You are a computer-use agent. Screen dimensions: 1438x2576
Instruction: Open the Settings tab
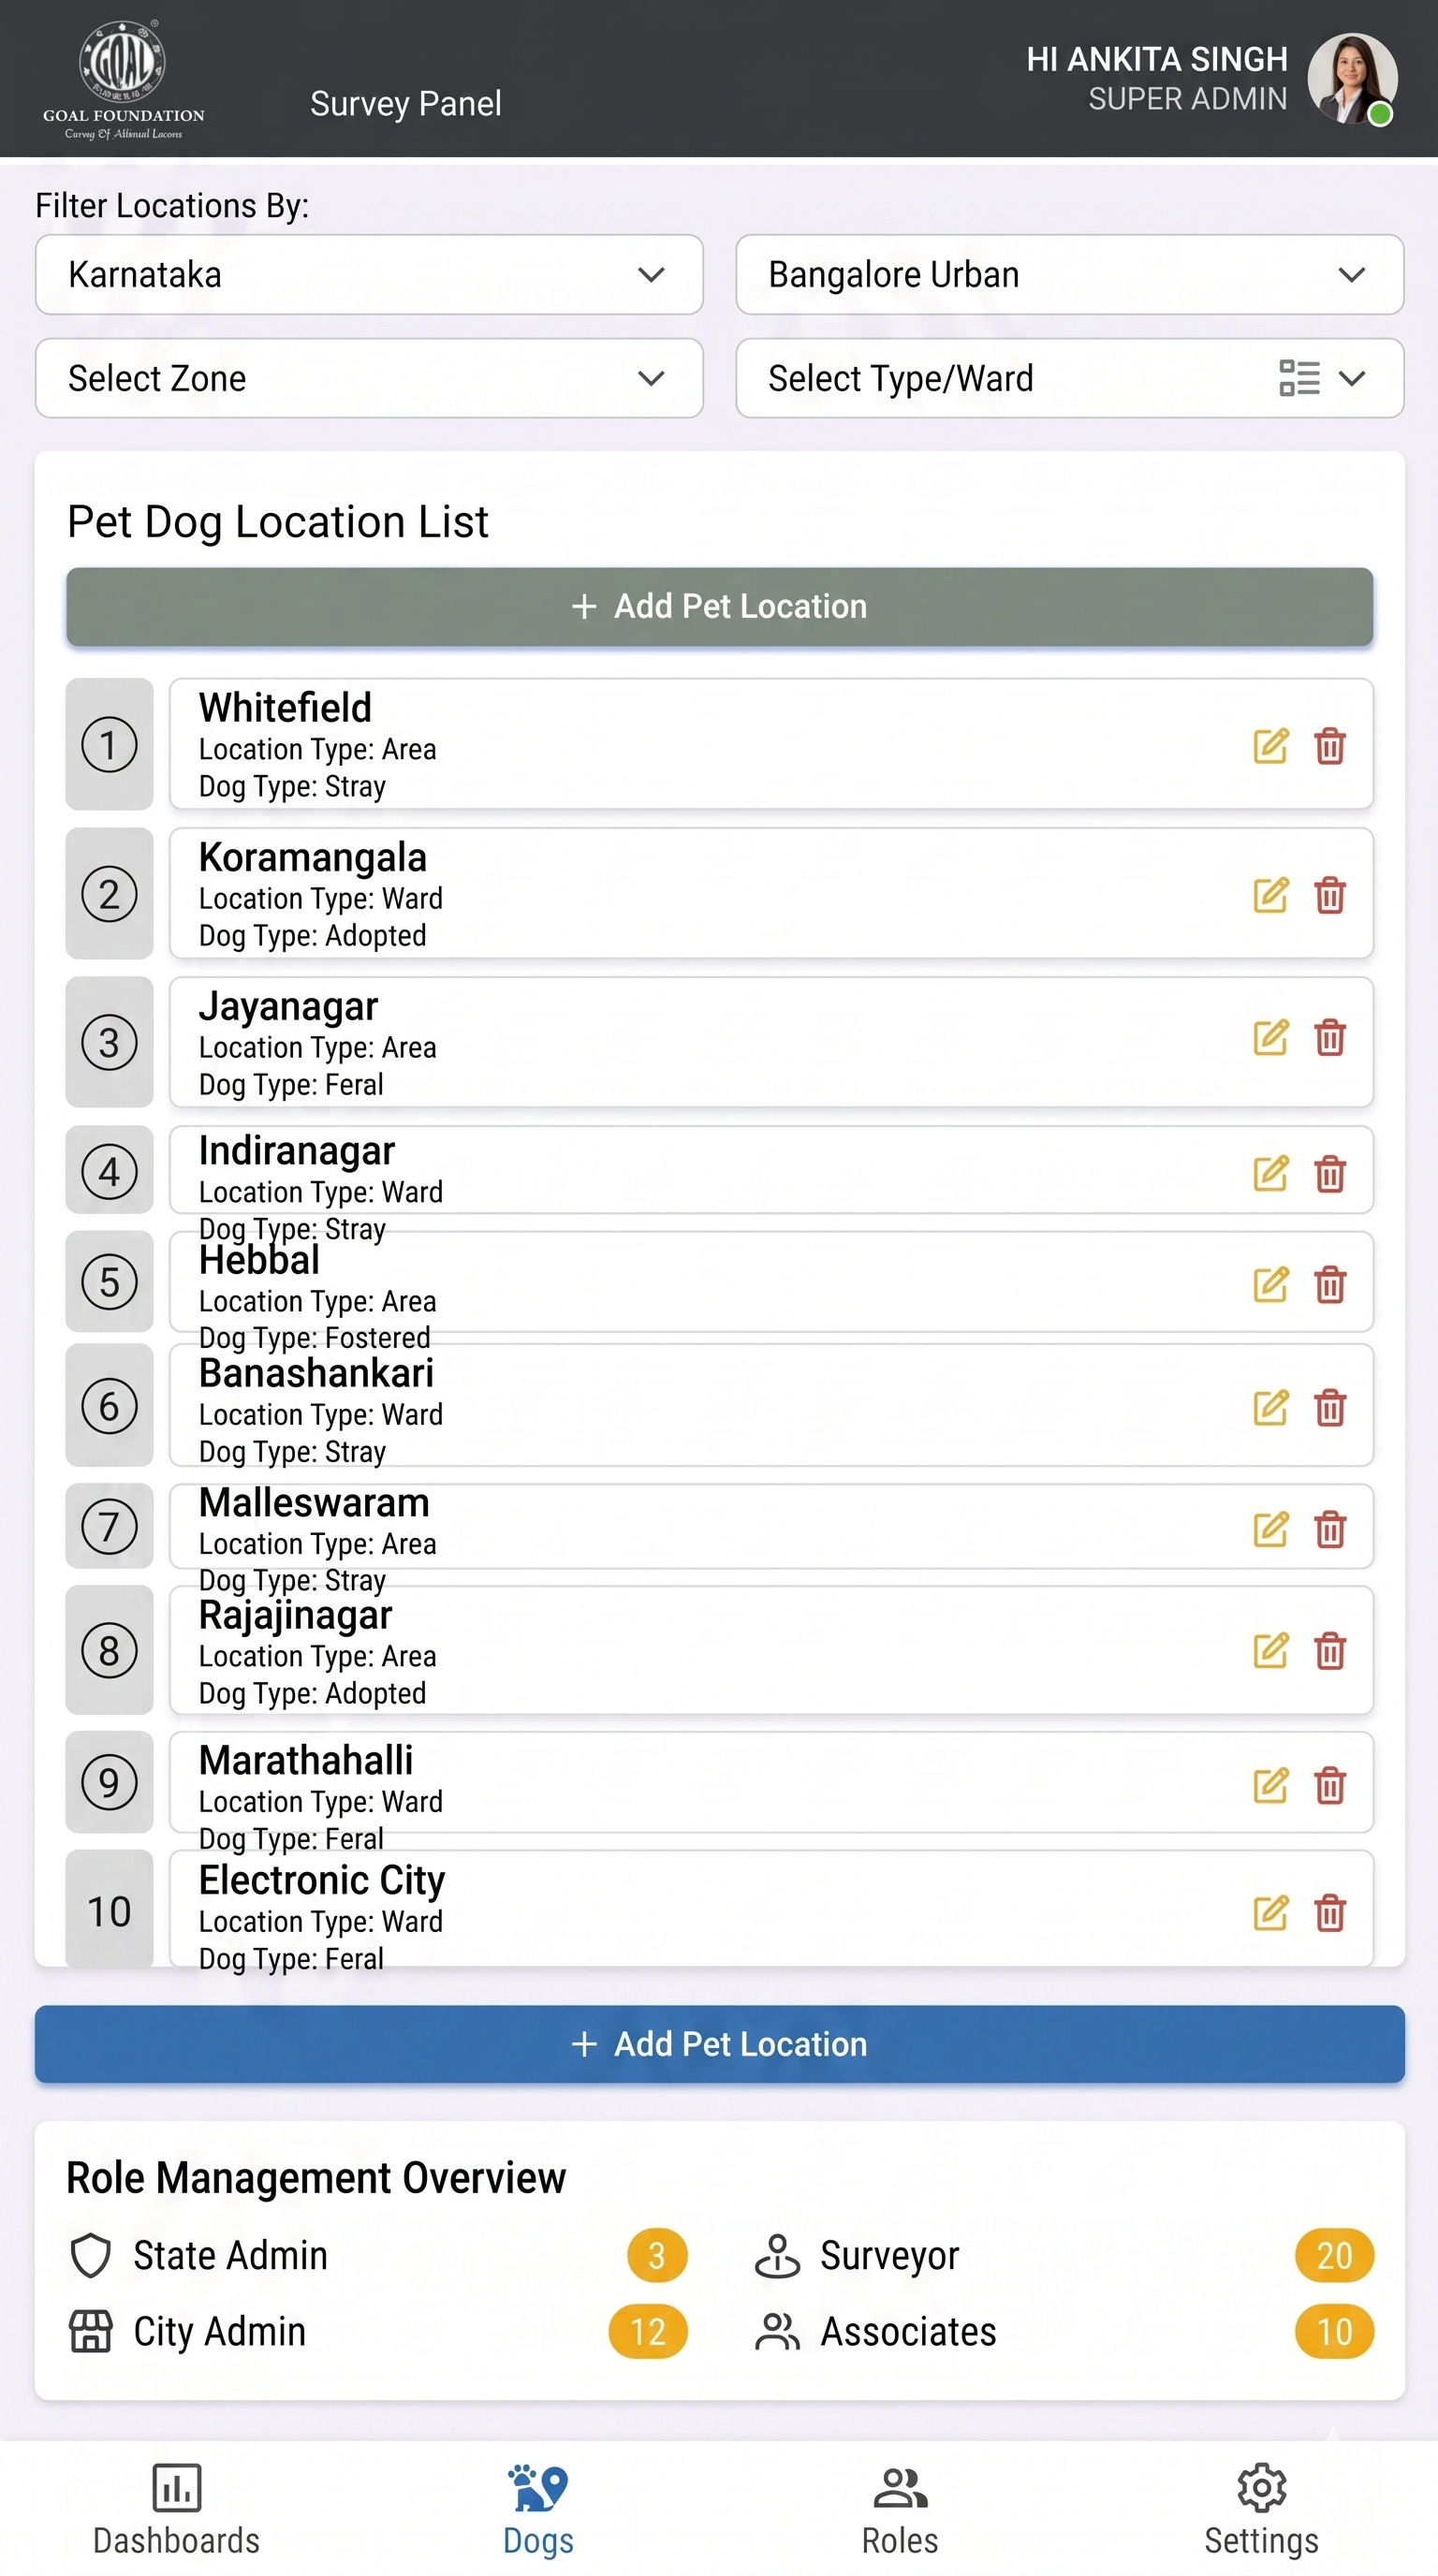[x=1261, y=2510]
